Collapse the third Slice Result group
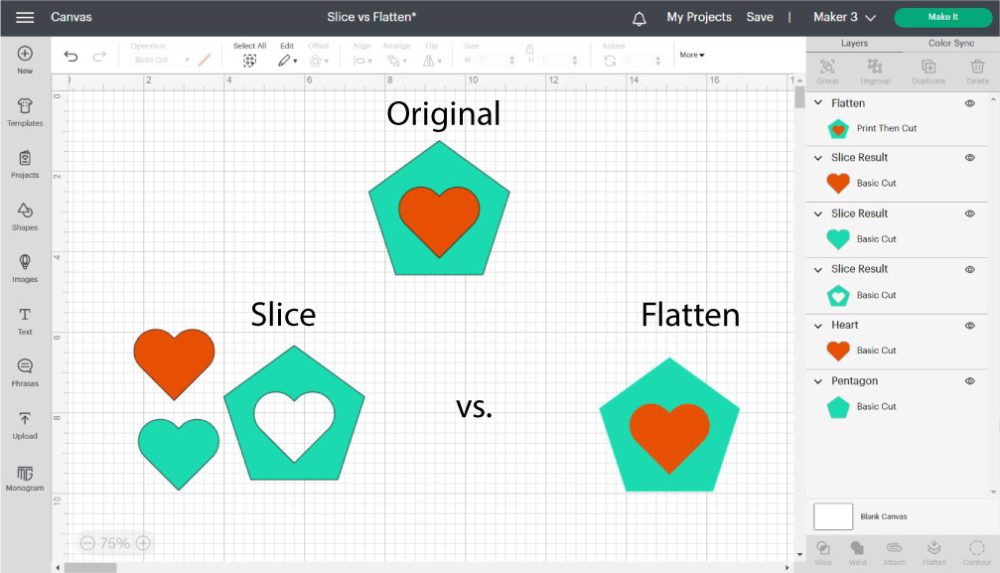This screenshot has width=1000, height=573. click(818, 269)
